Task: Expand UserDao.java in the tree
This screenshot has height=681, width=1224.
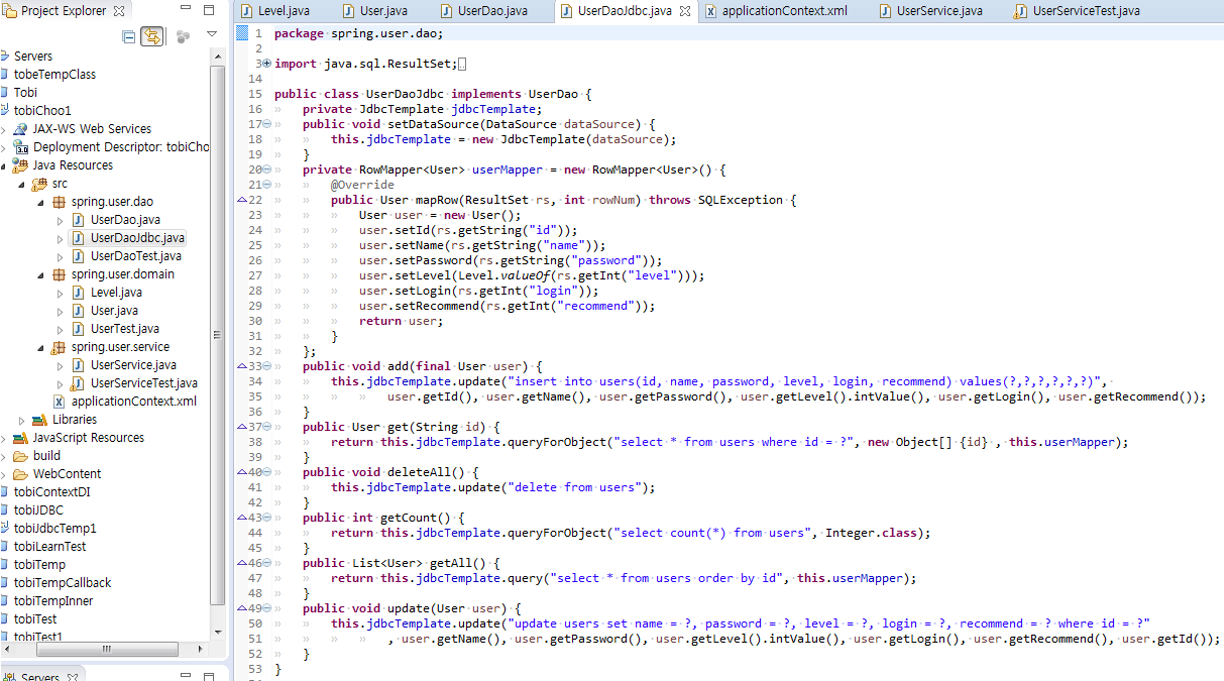Action: (60, 220)
